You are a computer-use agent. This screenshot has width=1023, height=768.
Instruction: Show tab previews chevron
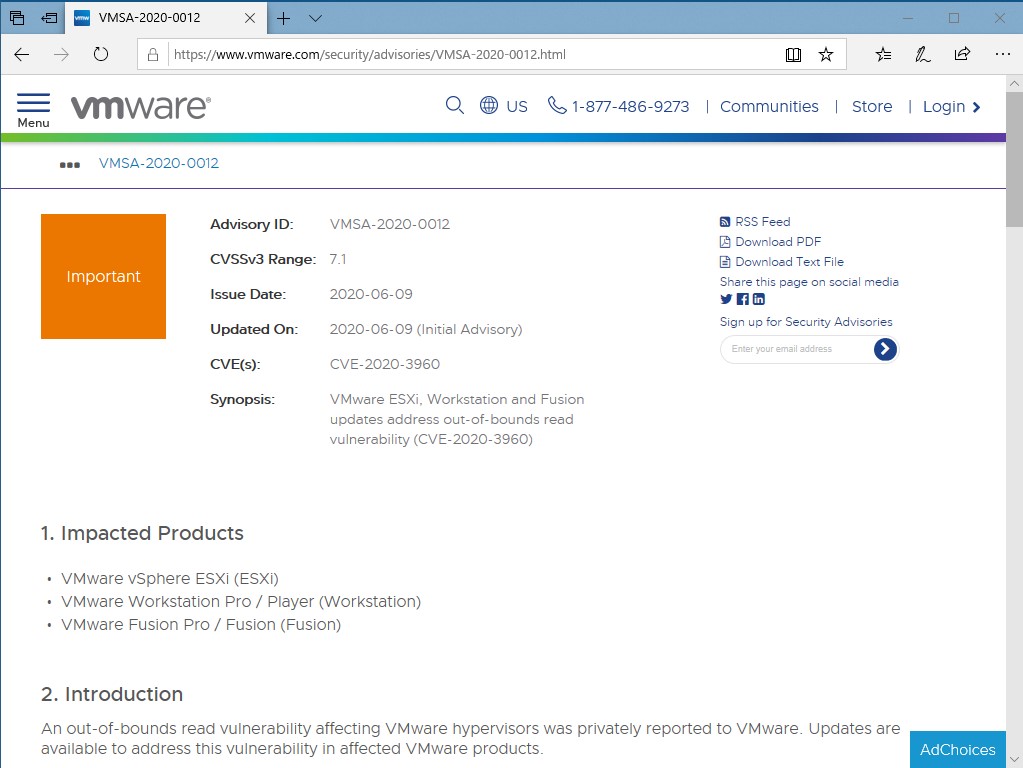[315, 18]
